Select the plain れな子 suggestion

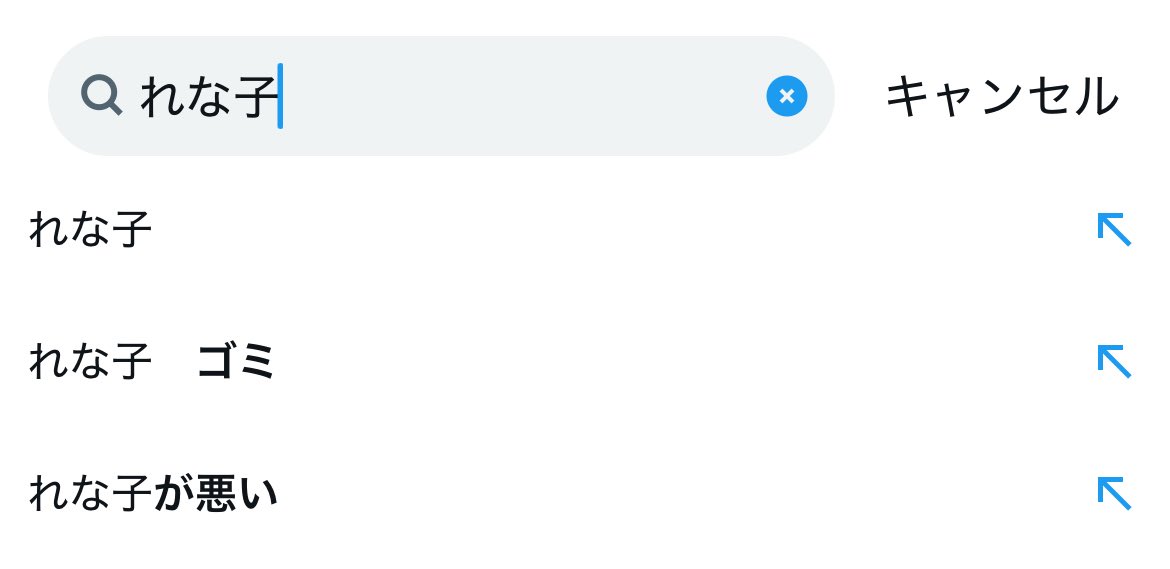click(x=90, y=230)
